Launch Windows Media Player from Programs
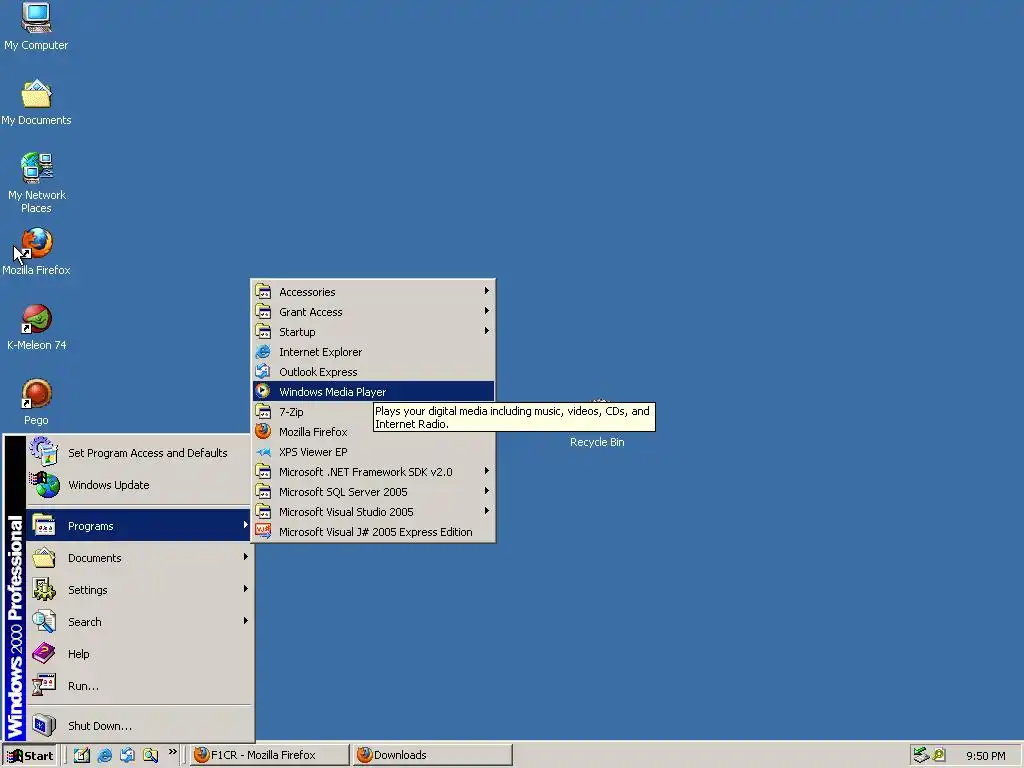 pos(373,392)
